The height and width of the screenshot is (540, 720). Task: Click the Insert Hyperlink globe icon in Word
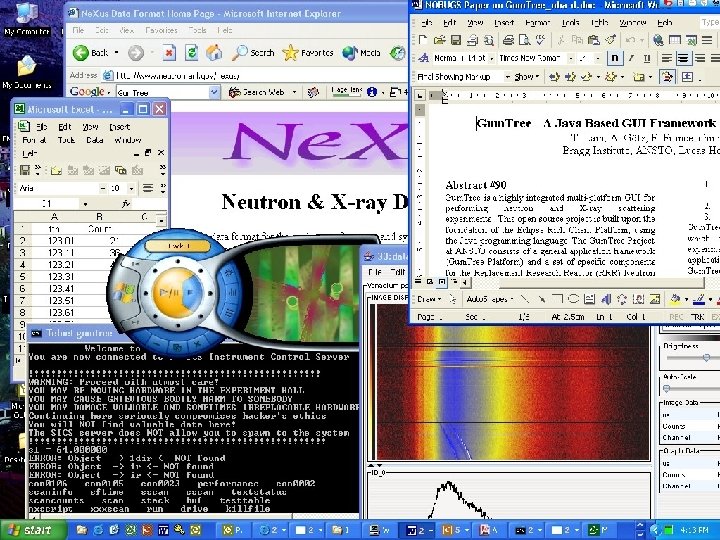pyautogui.click(x=658, y=40)
